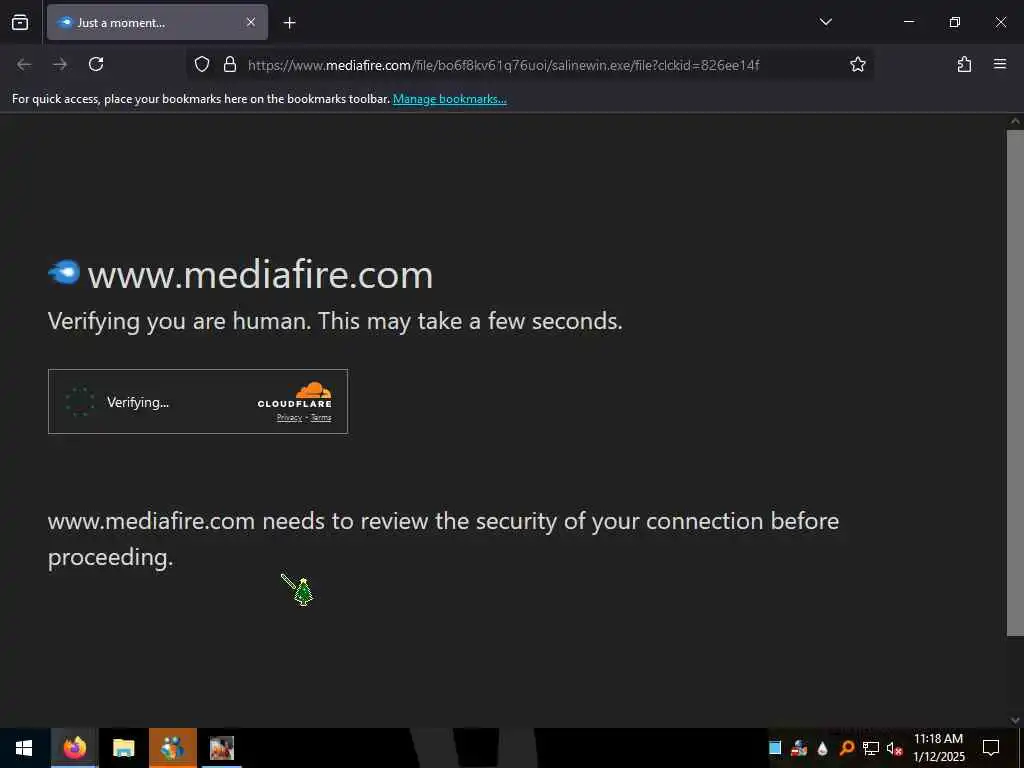
Task: Click the scrollbar up arrow
Action: (x=1015, y=121)
